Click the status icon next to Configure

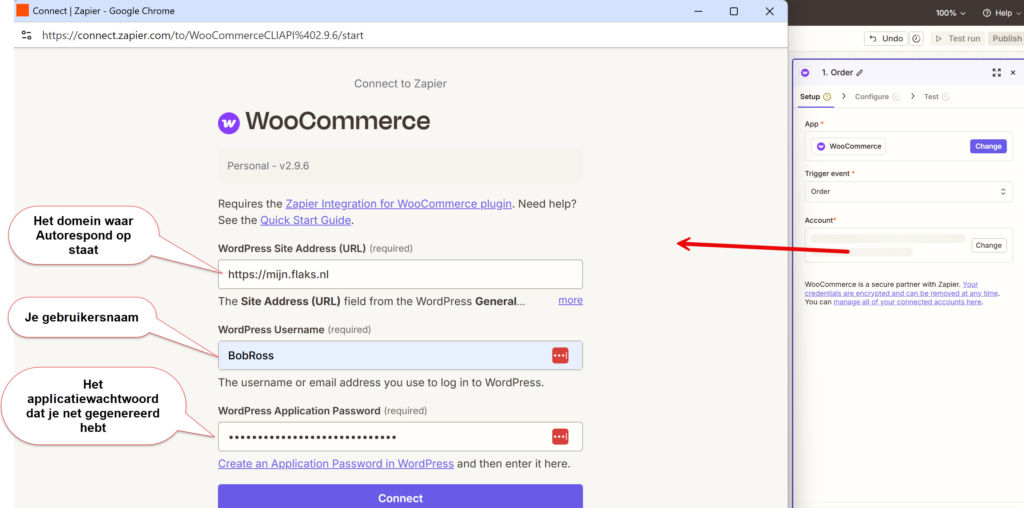tap(896, 97)
